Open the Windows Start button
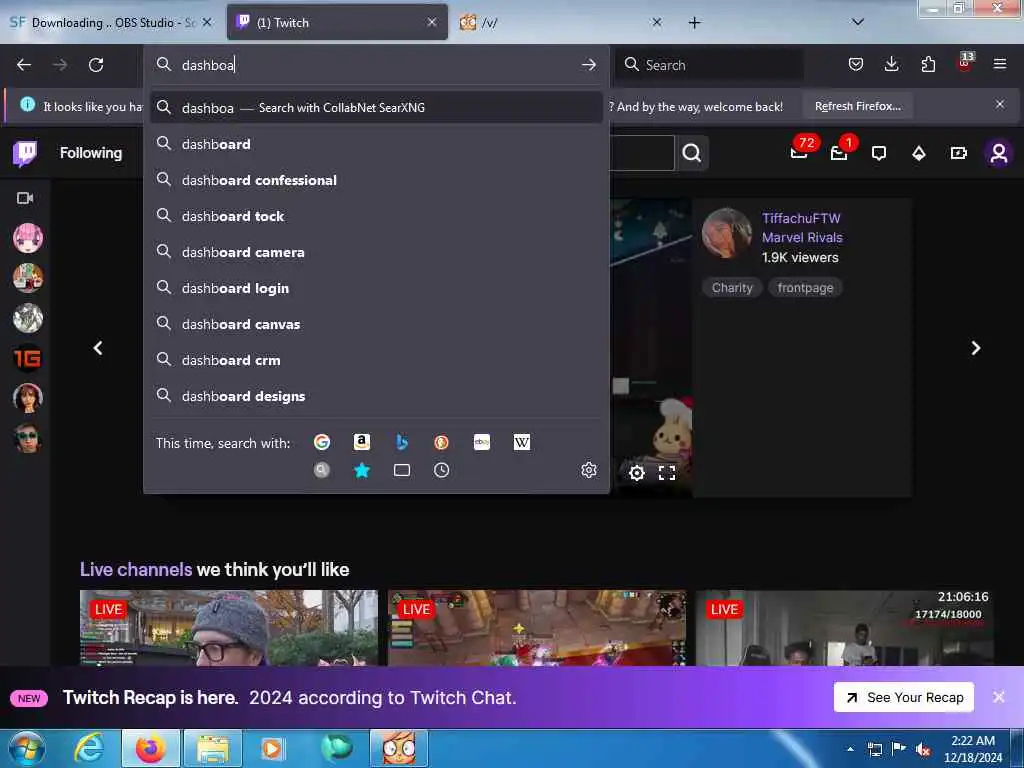This screenshot has height=768, width=1024. pyautogui.click(x=27, y=749)
